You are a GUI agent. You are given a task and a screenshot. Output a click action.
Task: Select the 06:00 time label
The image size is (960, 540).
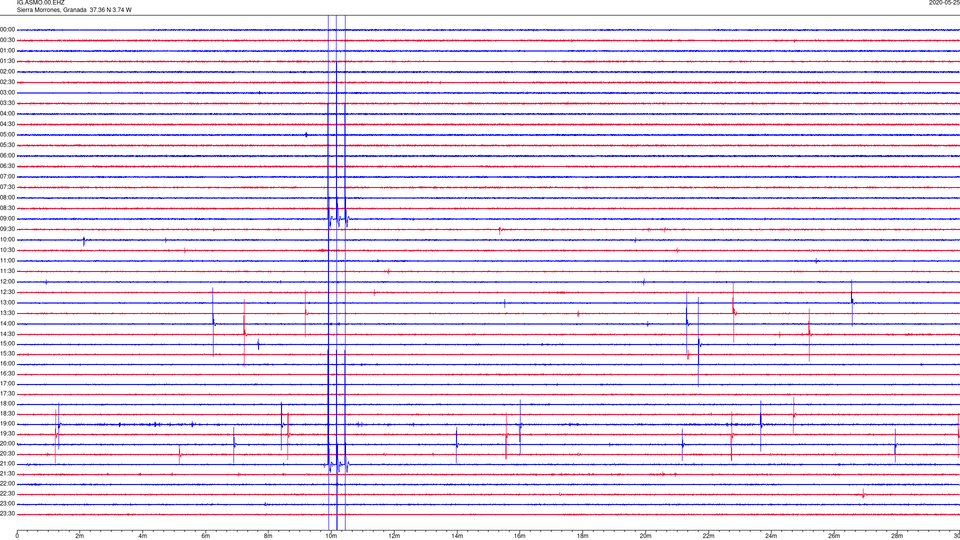point(7,156)
